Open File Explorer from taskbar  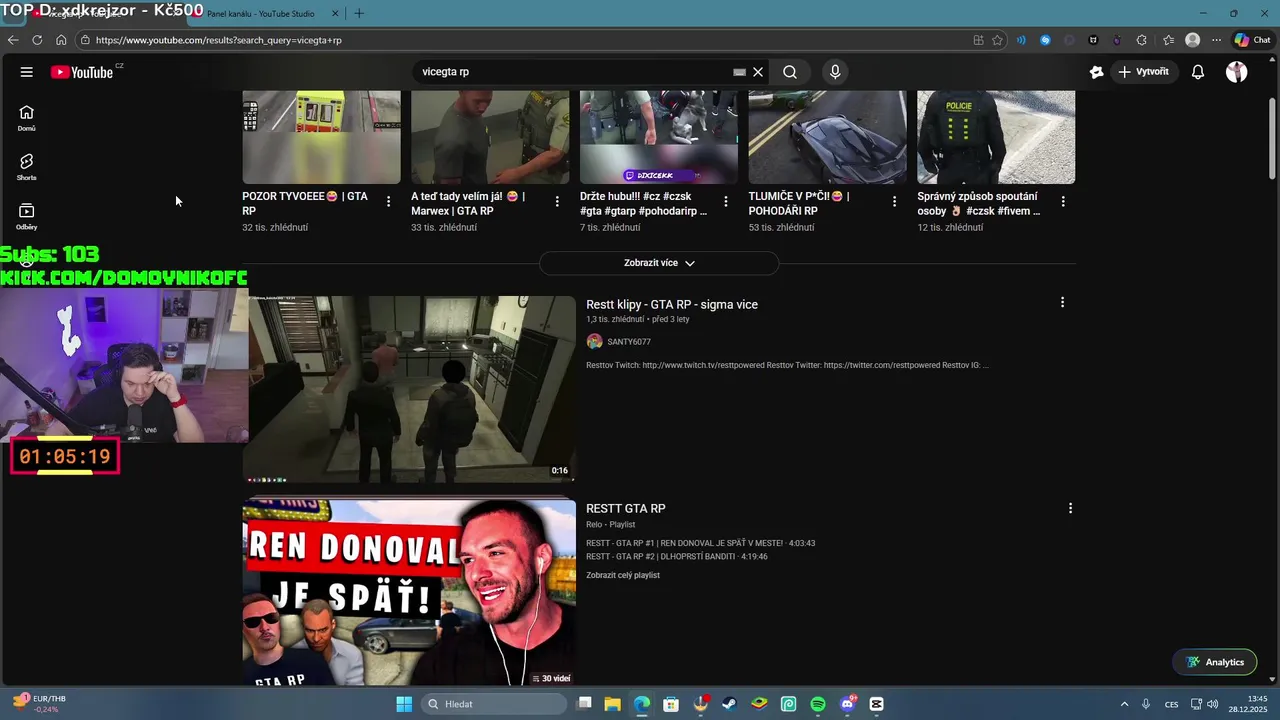tap(613, 704)
